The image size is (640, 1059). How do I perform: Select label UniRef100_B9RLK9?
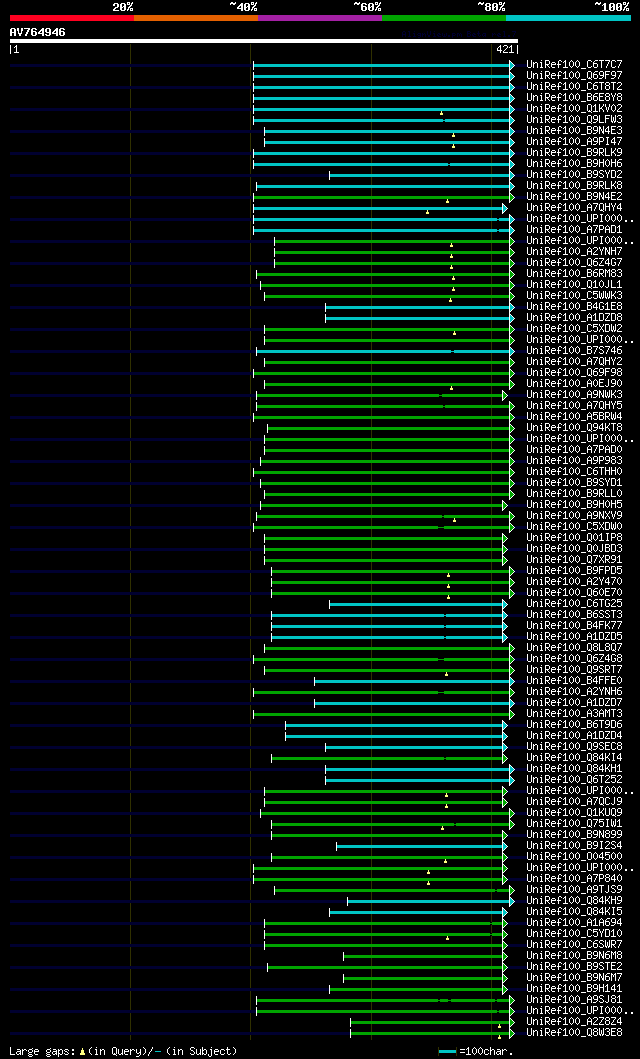(x=575, y=153)
